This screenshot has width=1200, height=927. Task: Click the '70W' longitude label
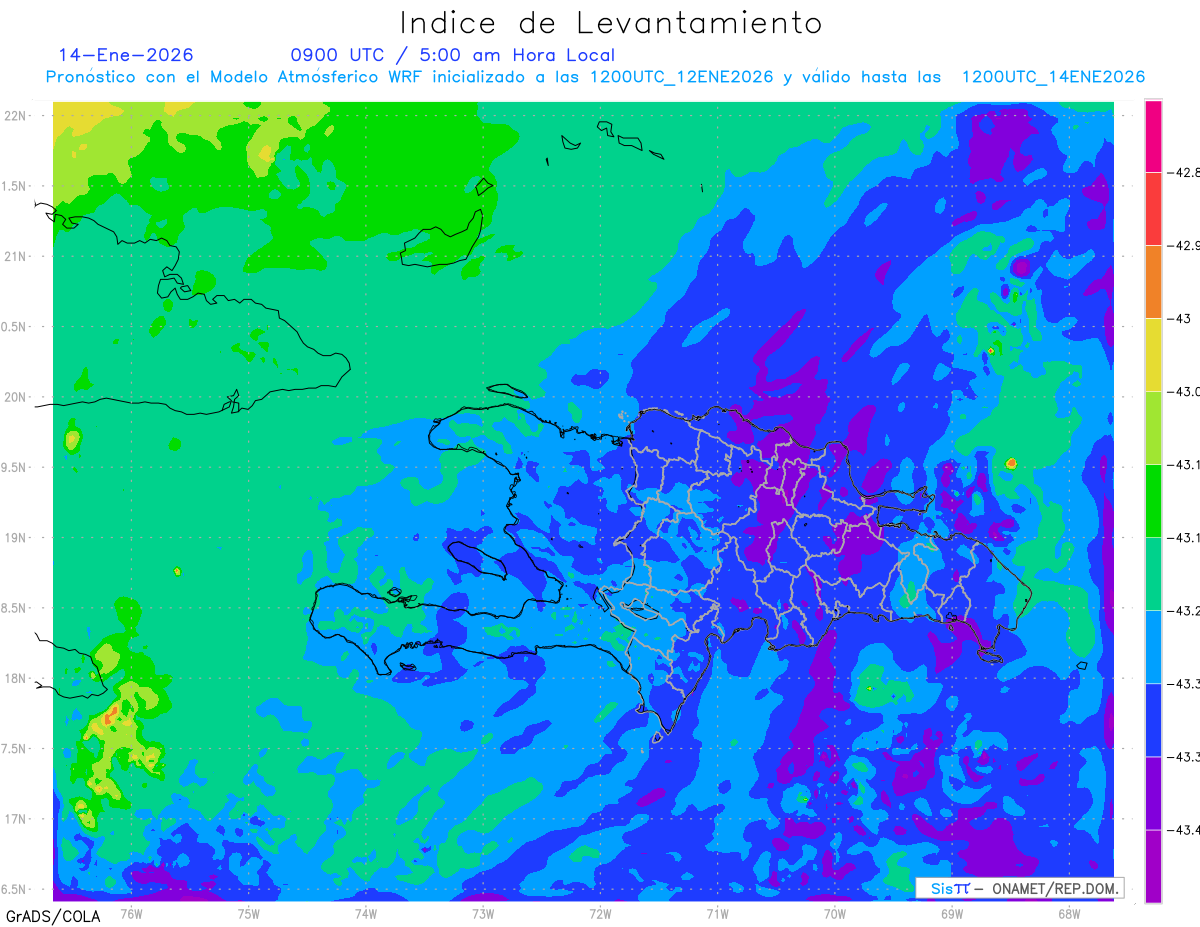coord(835,913)
